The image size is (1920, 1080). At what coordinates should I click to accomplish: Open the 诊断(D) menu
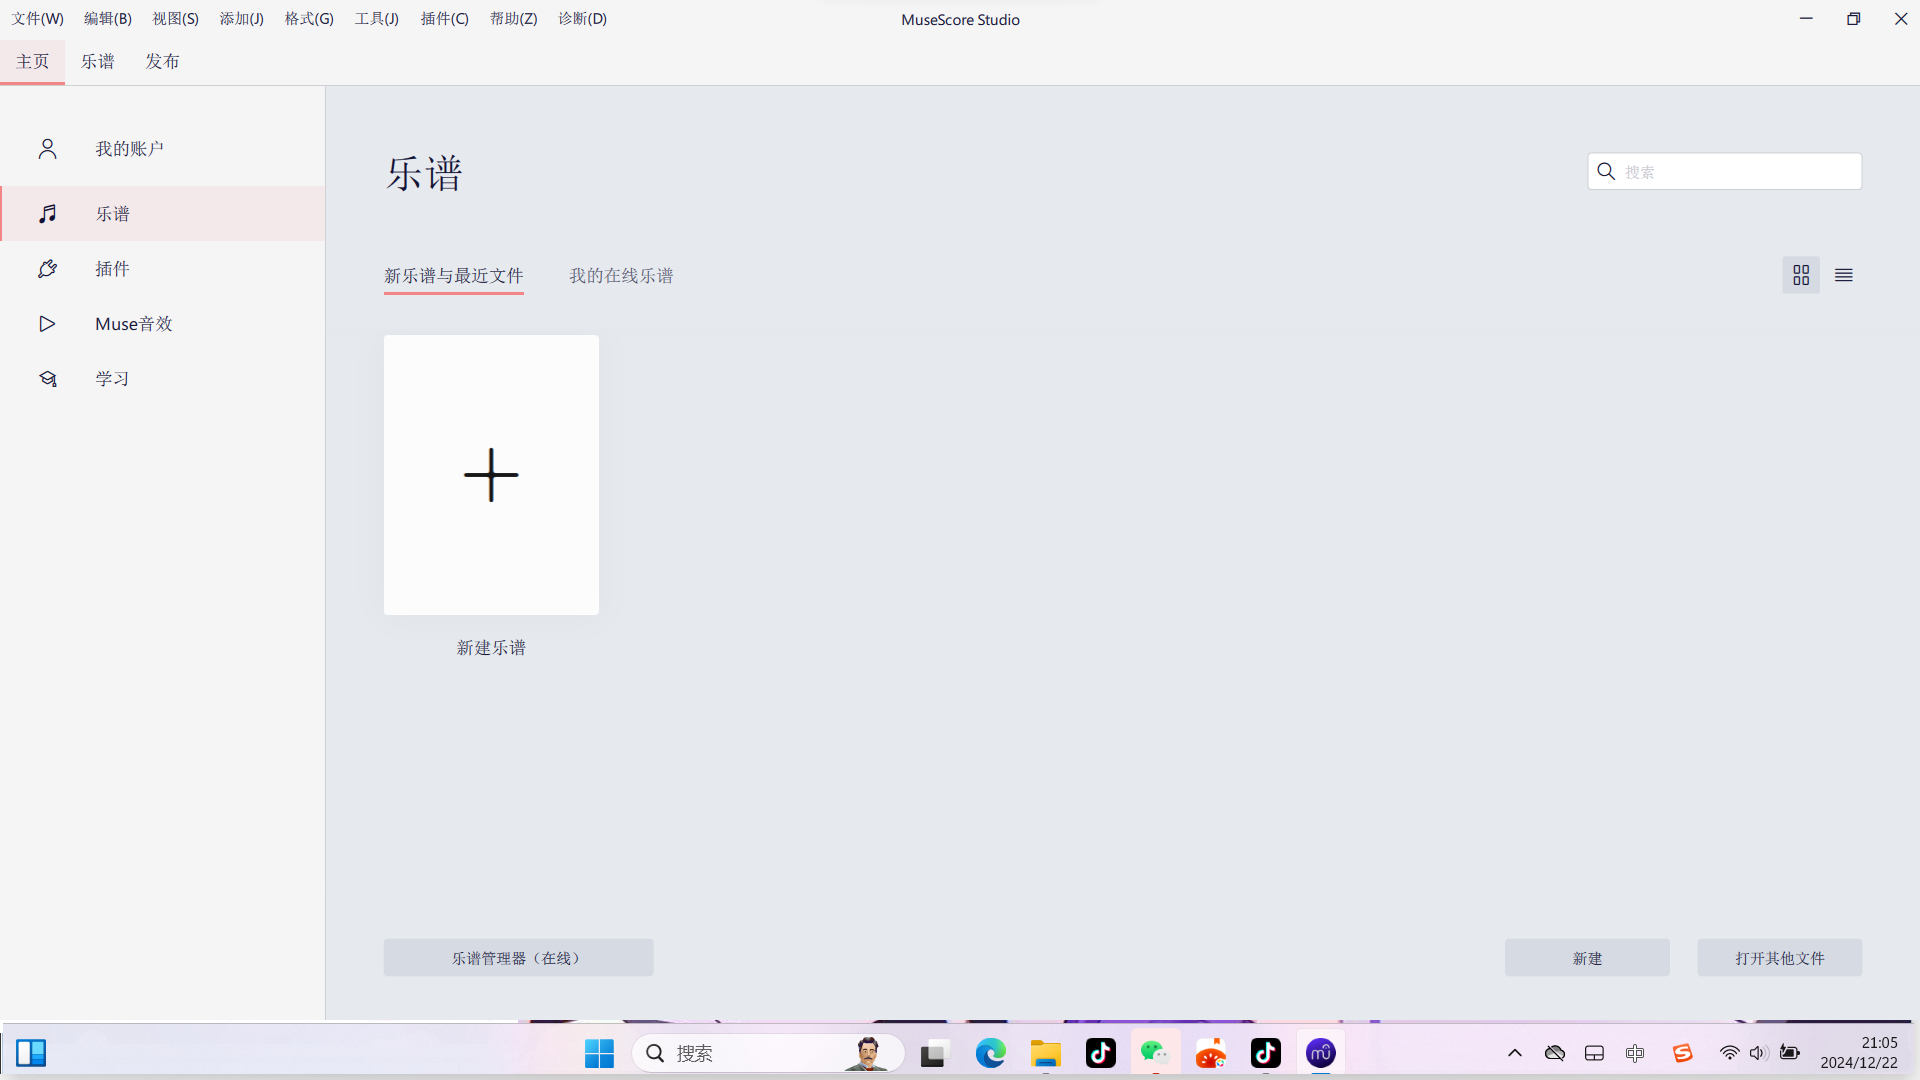tap(583, 19)
